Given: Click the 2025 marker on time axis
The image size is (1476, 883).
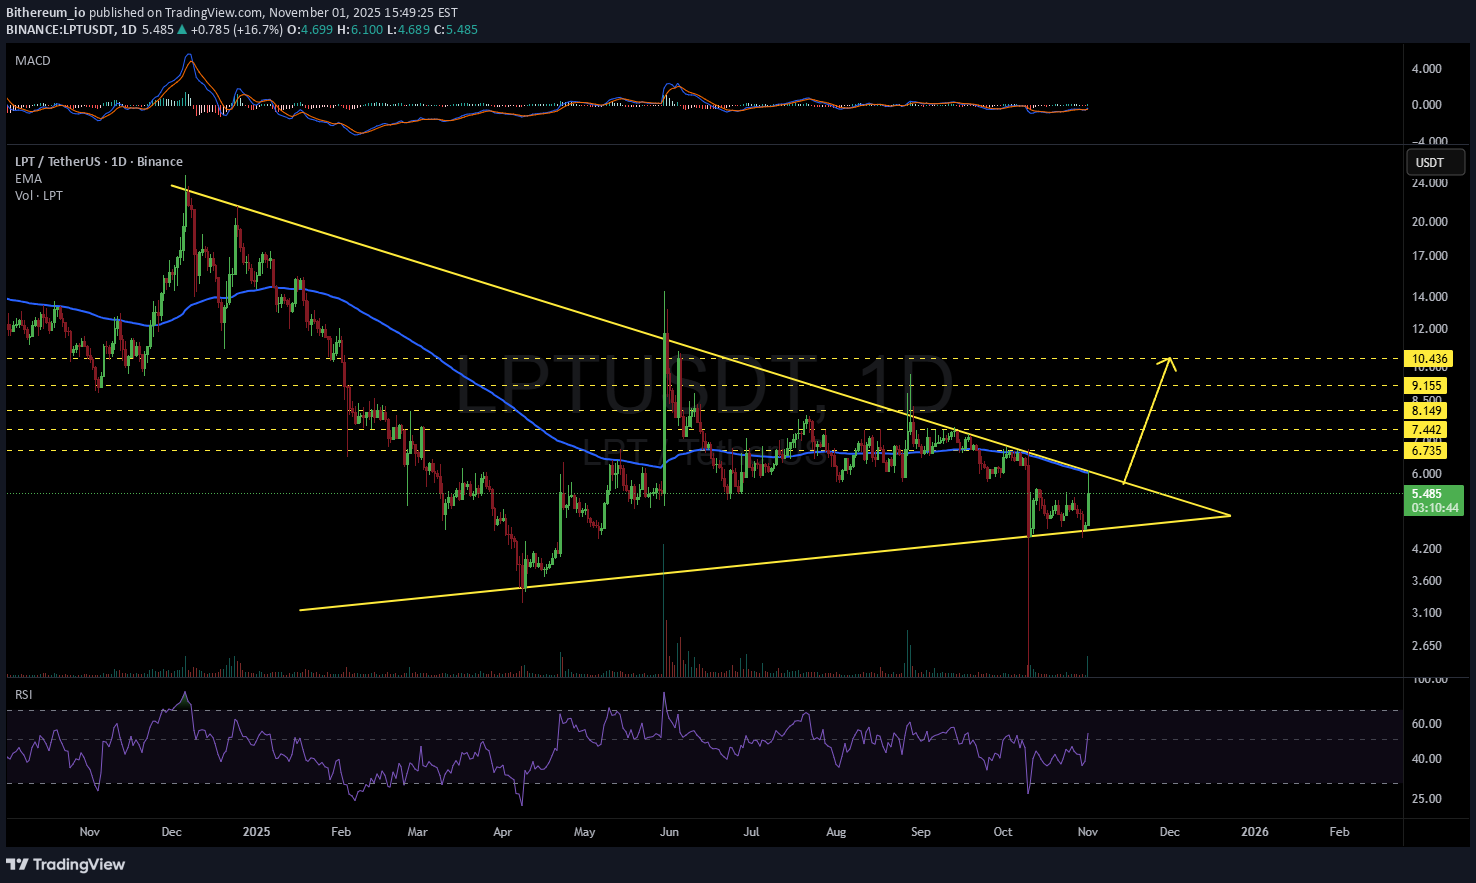Looking at the screenshot, I should click(256, 832).
